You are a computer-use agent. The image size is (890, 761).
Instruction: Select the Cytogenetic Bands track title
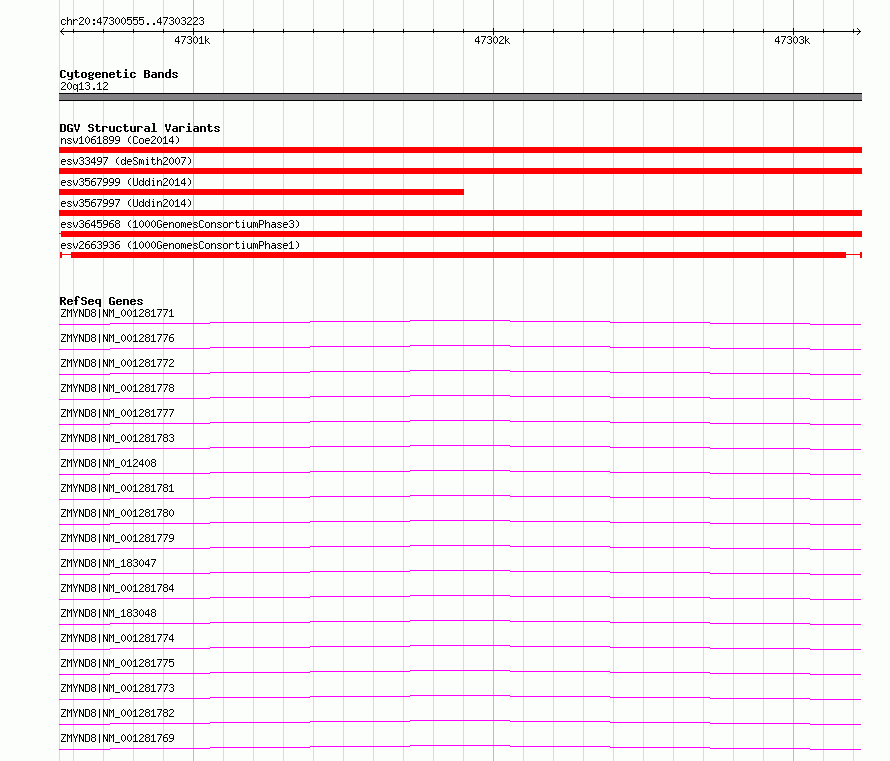tap(119, 74)
